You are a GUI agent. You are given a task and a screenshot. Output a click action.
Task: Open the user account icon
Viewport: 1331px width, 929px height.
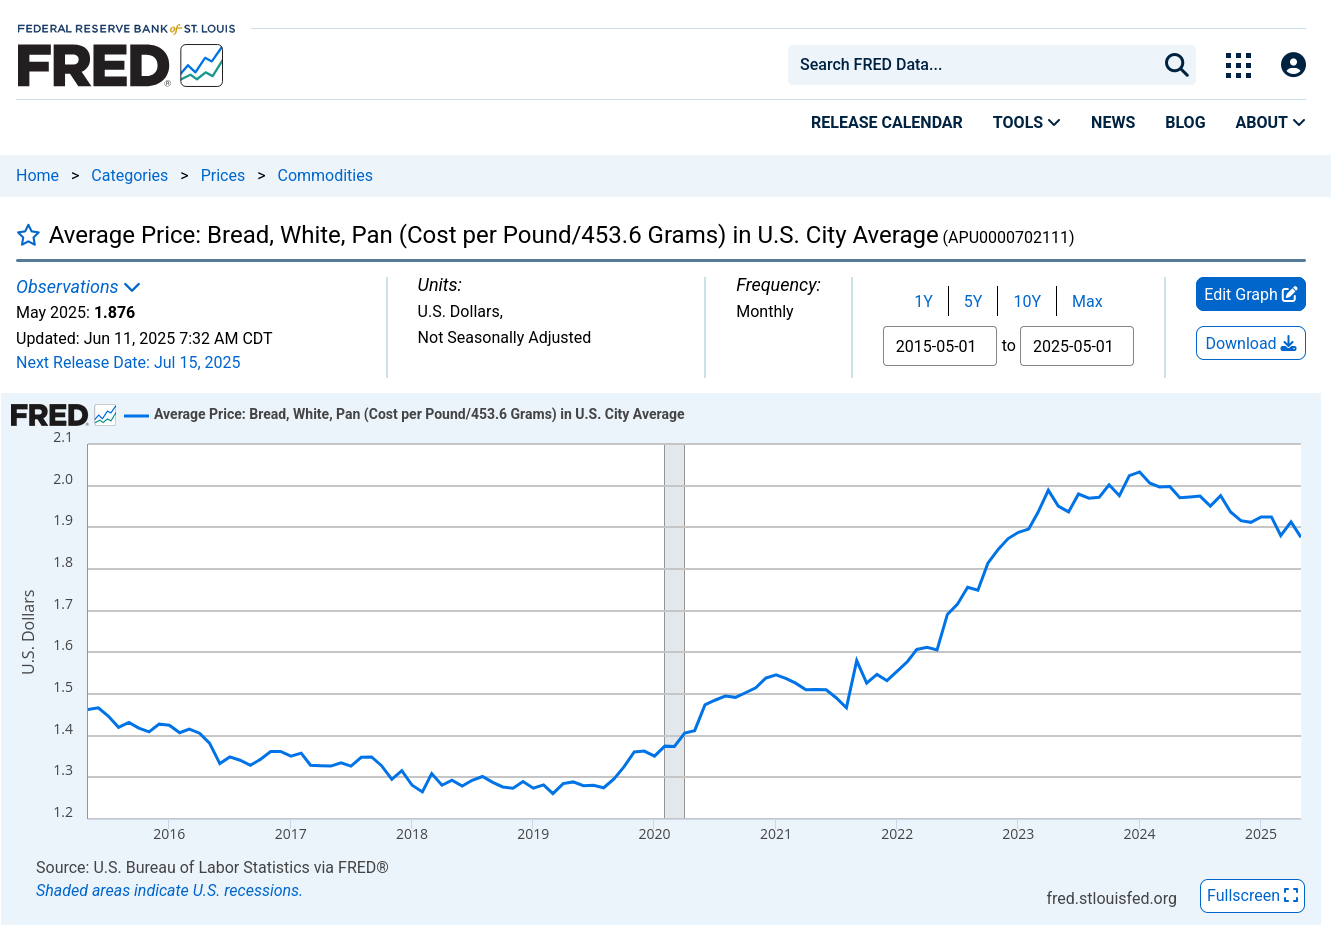tap(1293, 65)
